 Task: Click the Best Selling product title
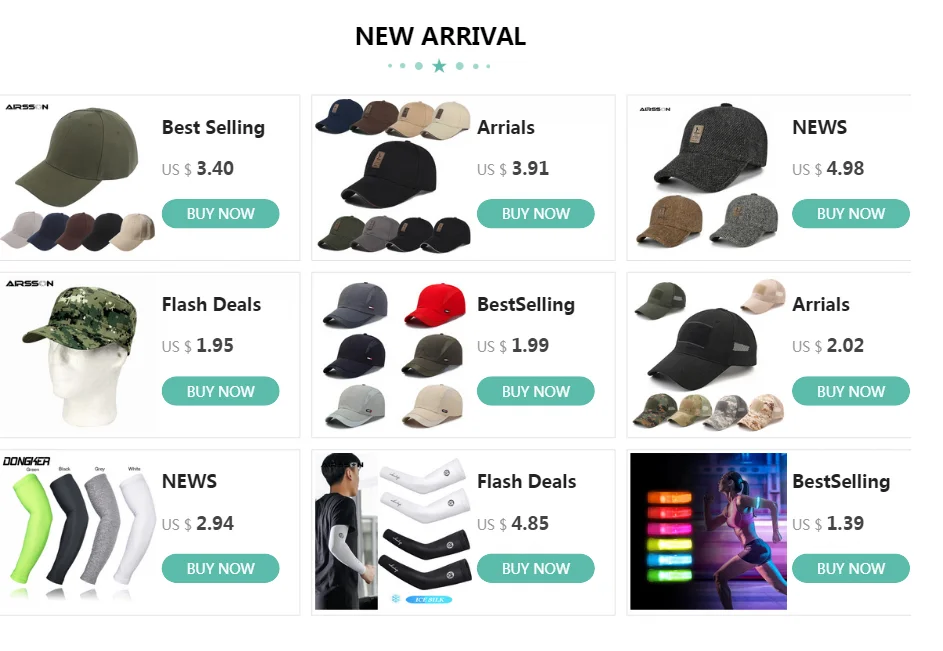(213, 128)
